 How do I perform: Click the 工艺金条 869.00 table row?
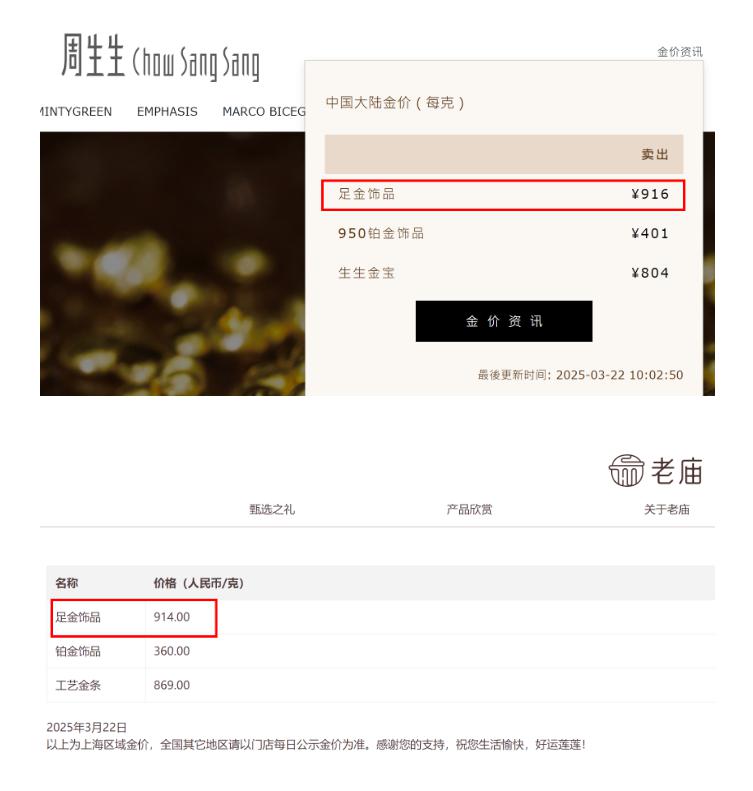pyautogui.click(x=381, y=685)
